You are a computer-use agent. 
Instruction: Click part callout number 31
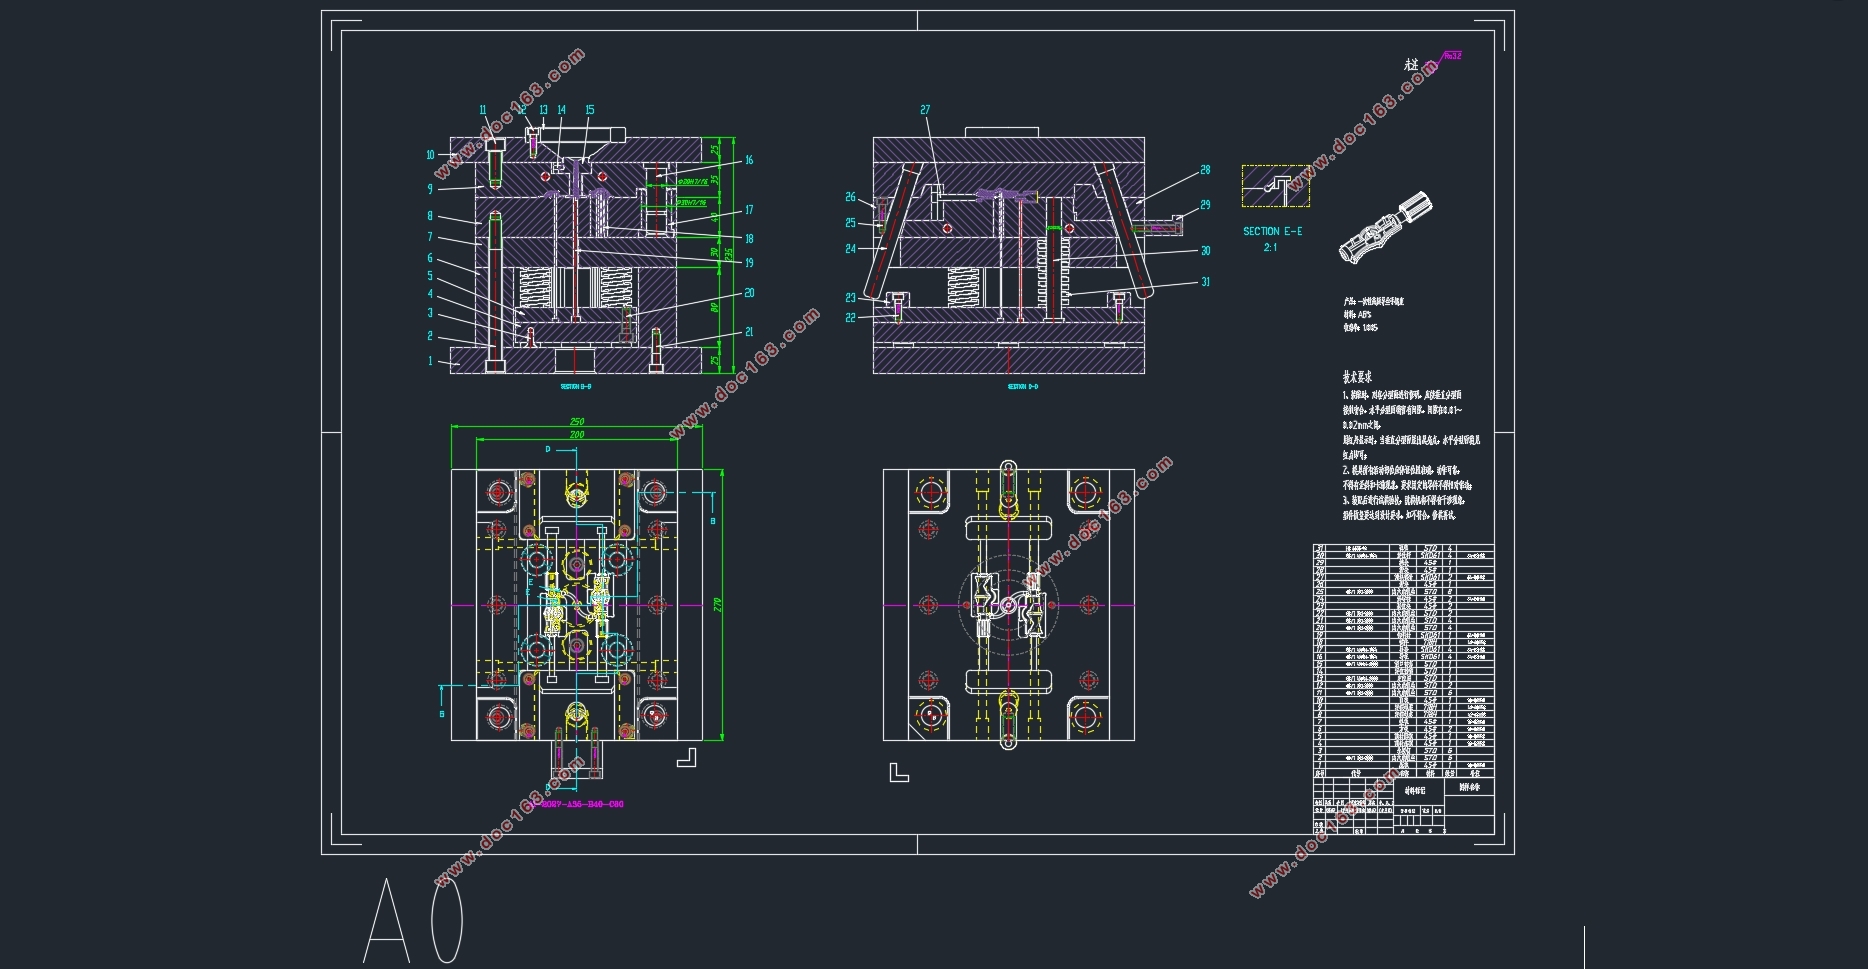(x=1206, y=282)
